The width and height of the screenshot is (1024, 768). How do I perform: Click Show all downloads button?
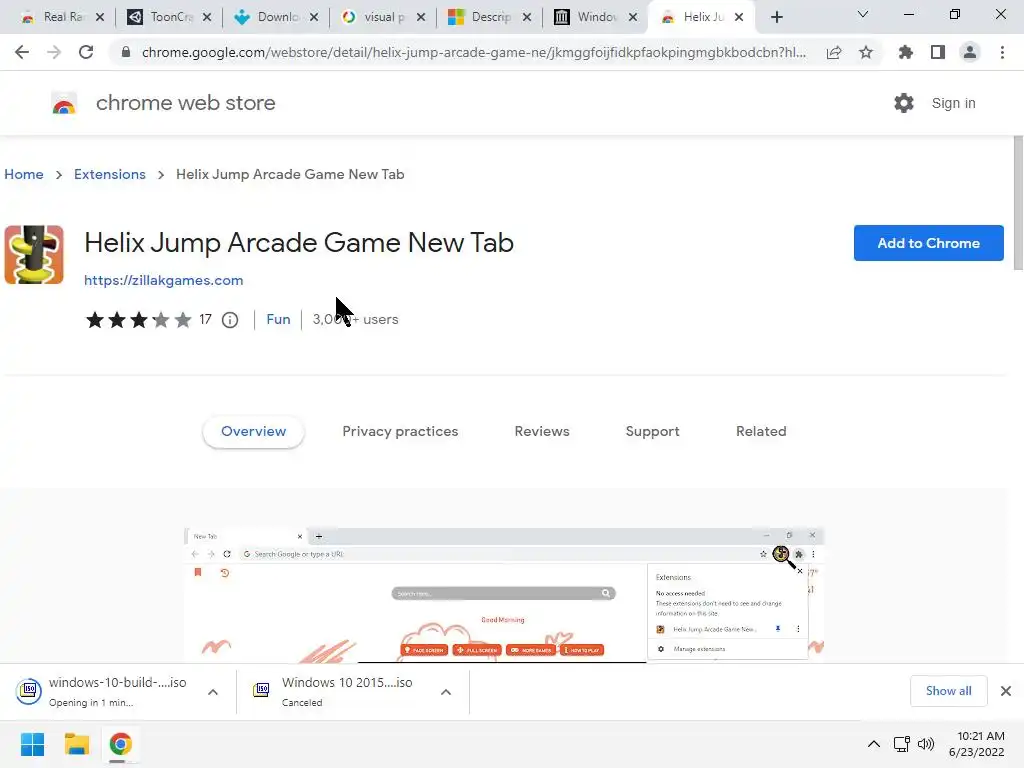(x=949, y=691)
